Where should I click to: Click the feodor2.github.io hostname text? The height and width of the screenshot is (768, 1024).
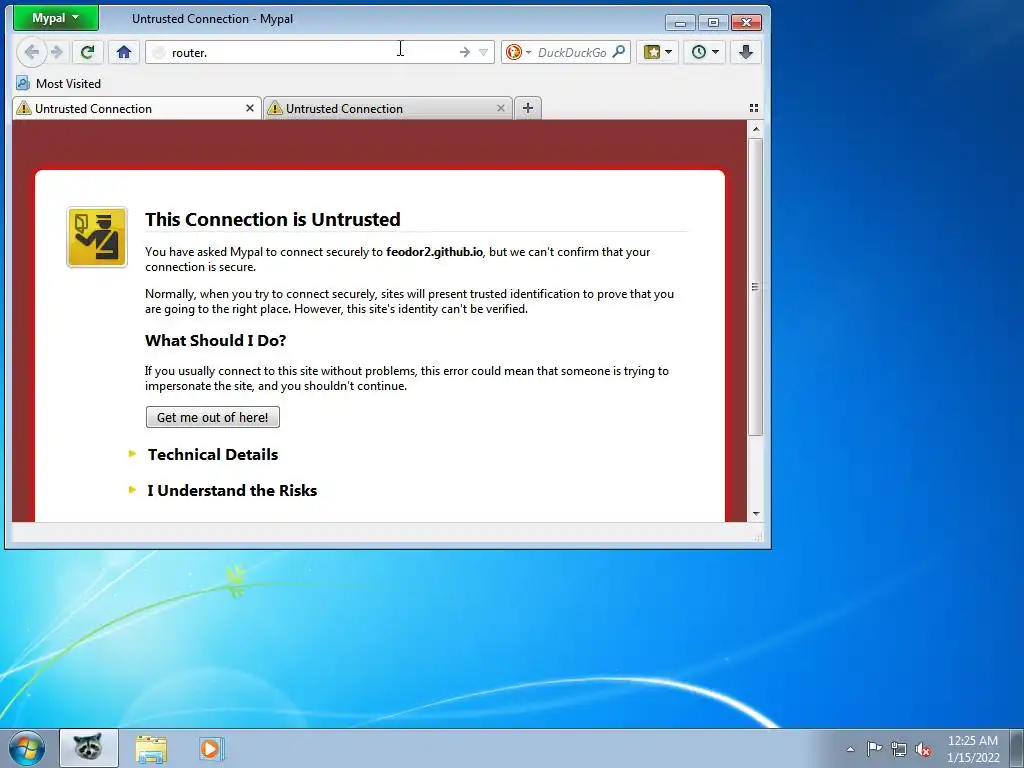434,251
